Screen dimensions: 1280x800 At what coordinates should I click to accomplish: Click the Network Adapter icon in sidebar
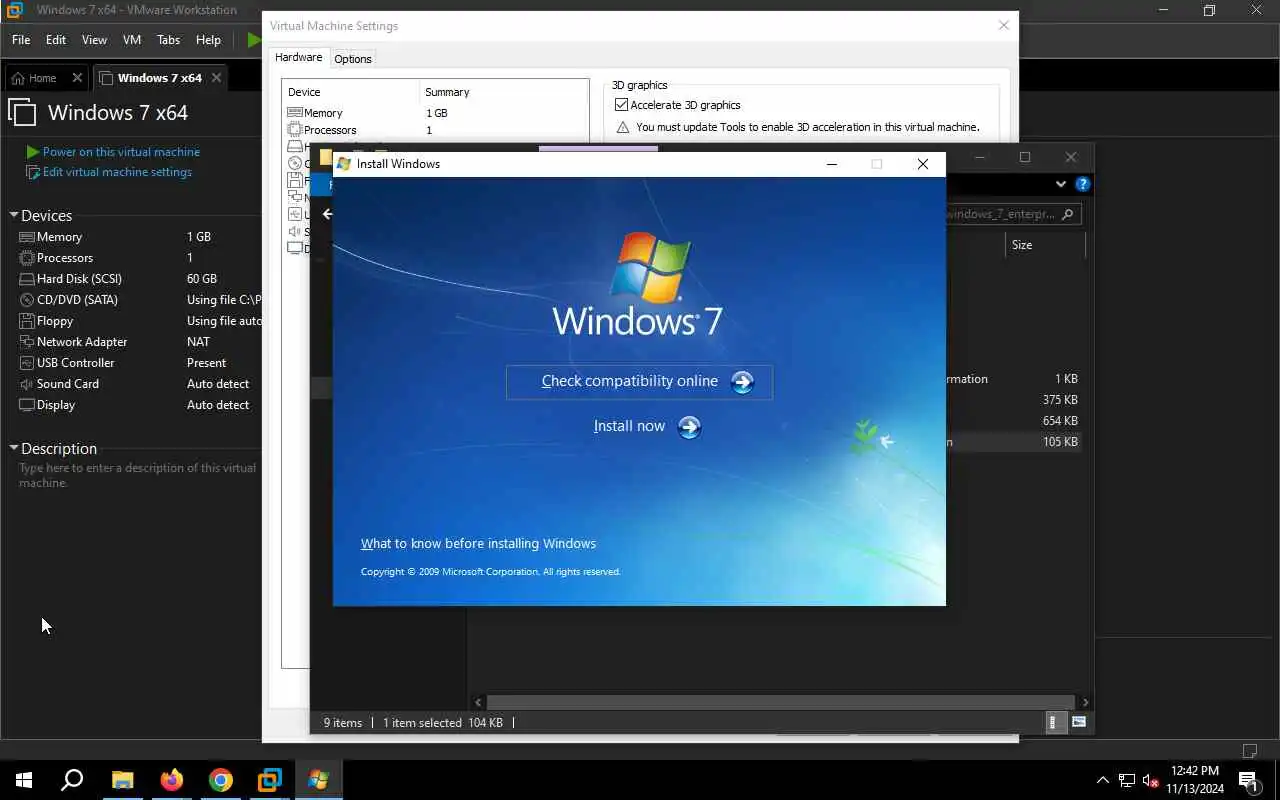pos(27,342)
